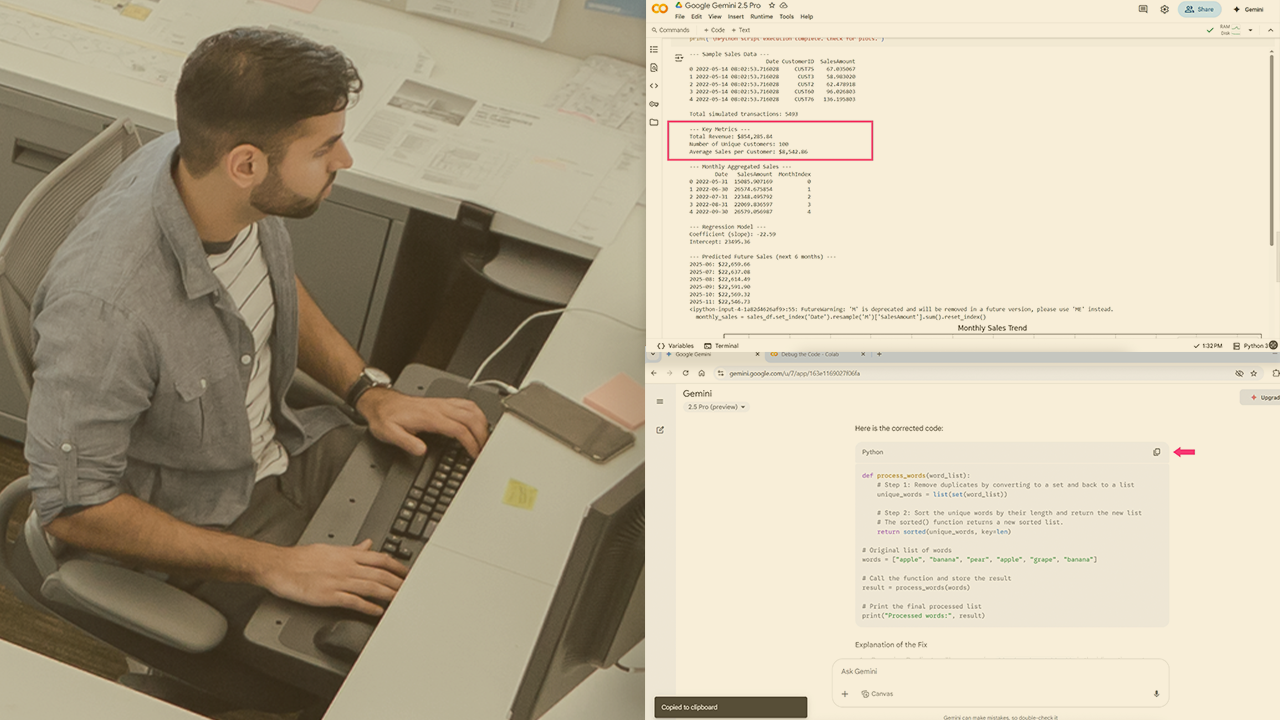
Task: Copy the Python code block
Action: pyautogui.click(x=1157, y=452)
